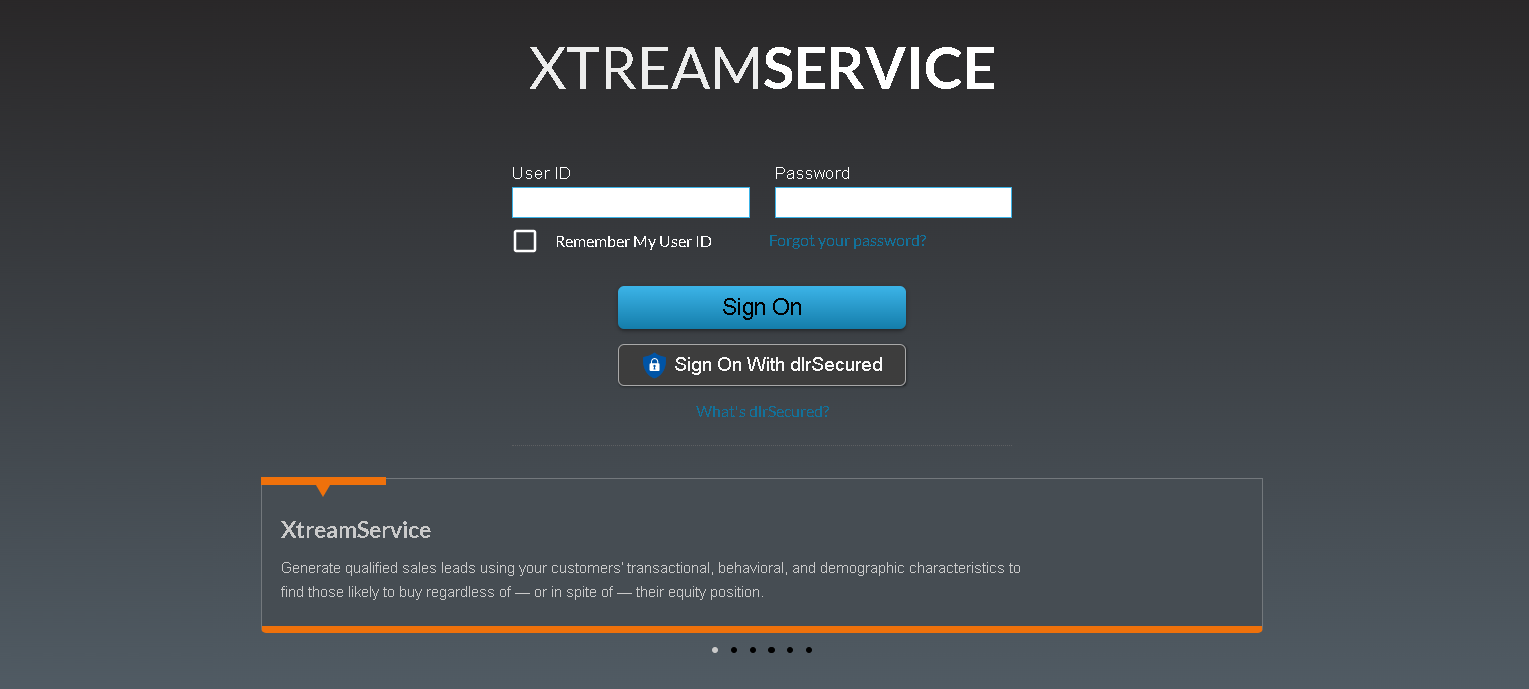The width and height of the screenshot is (1529, 689).
Task: Focus the Password input field
Action: pyautogui.click(x=893, y=203)
